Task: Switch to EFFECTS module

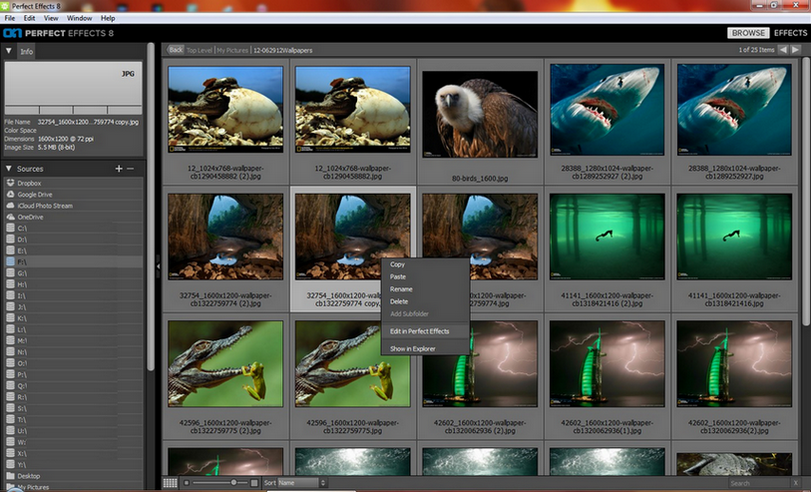Action: tap(790, 33)
